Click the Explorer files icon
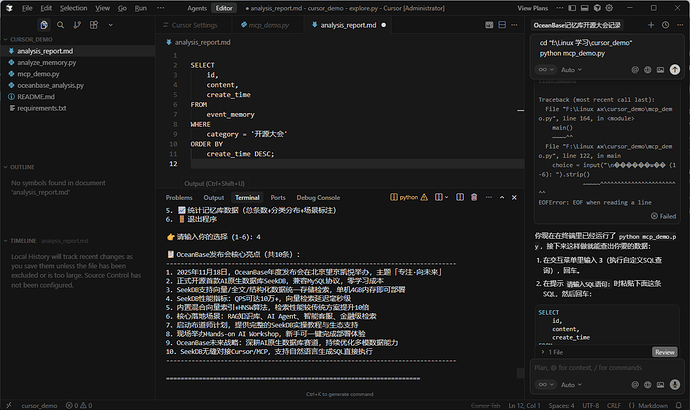 tap(45, 24)
